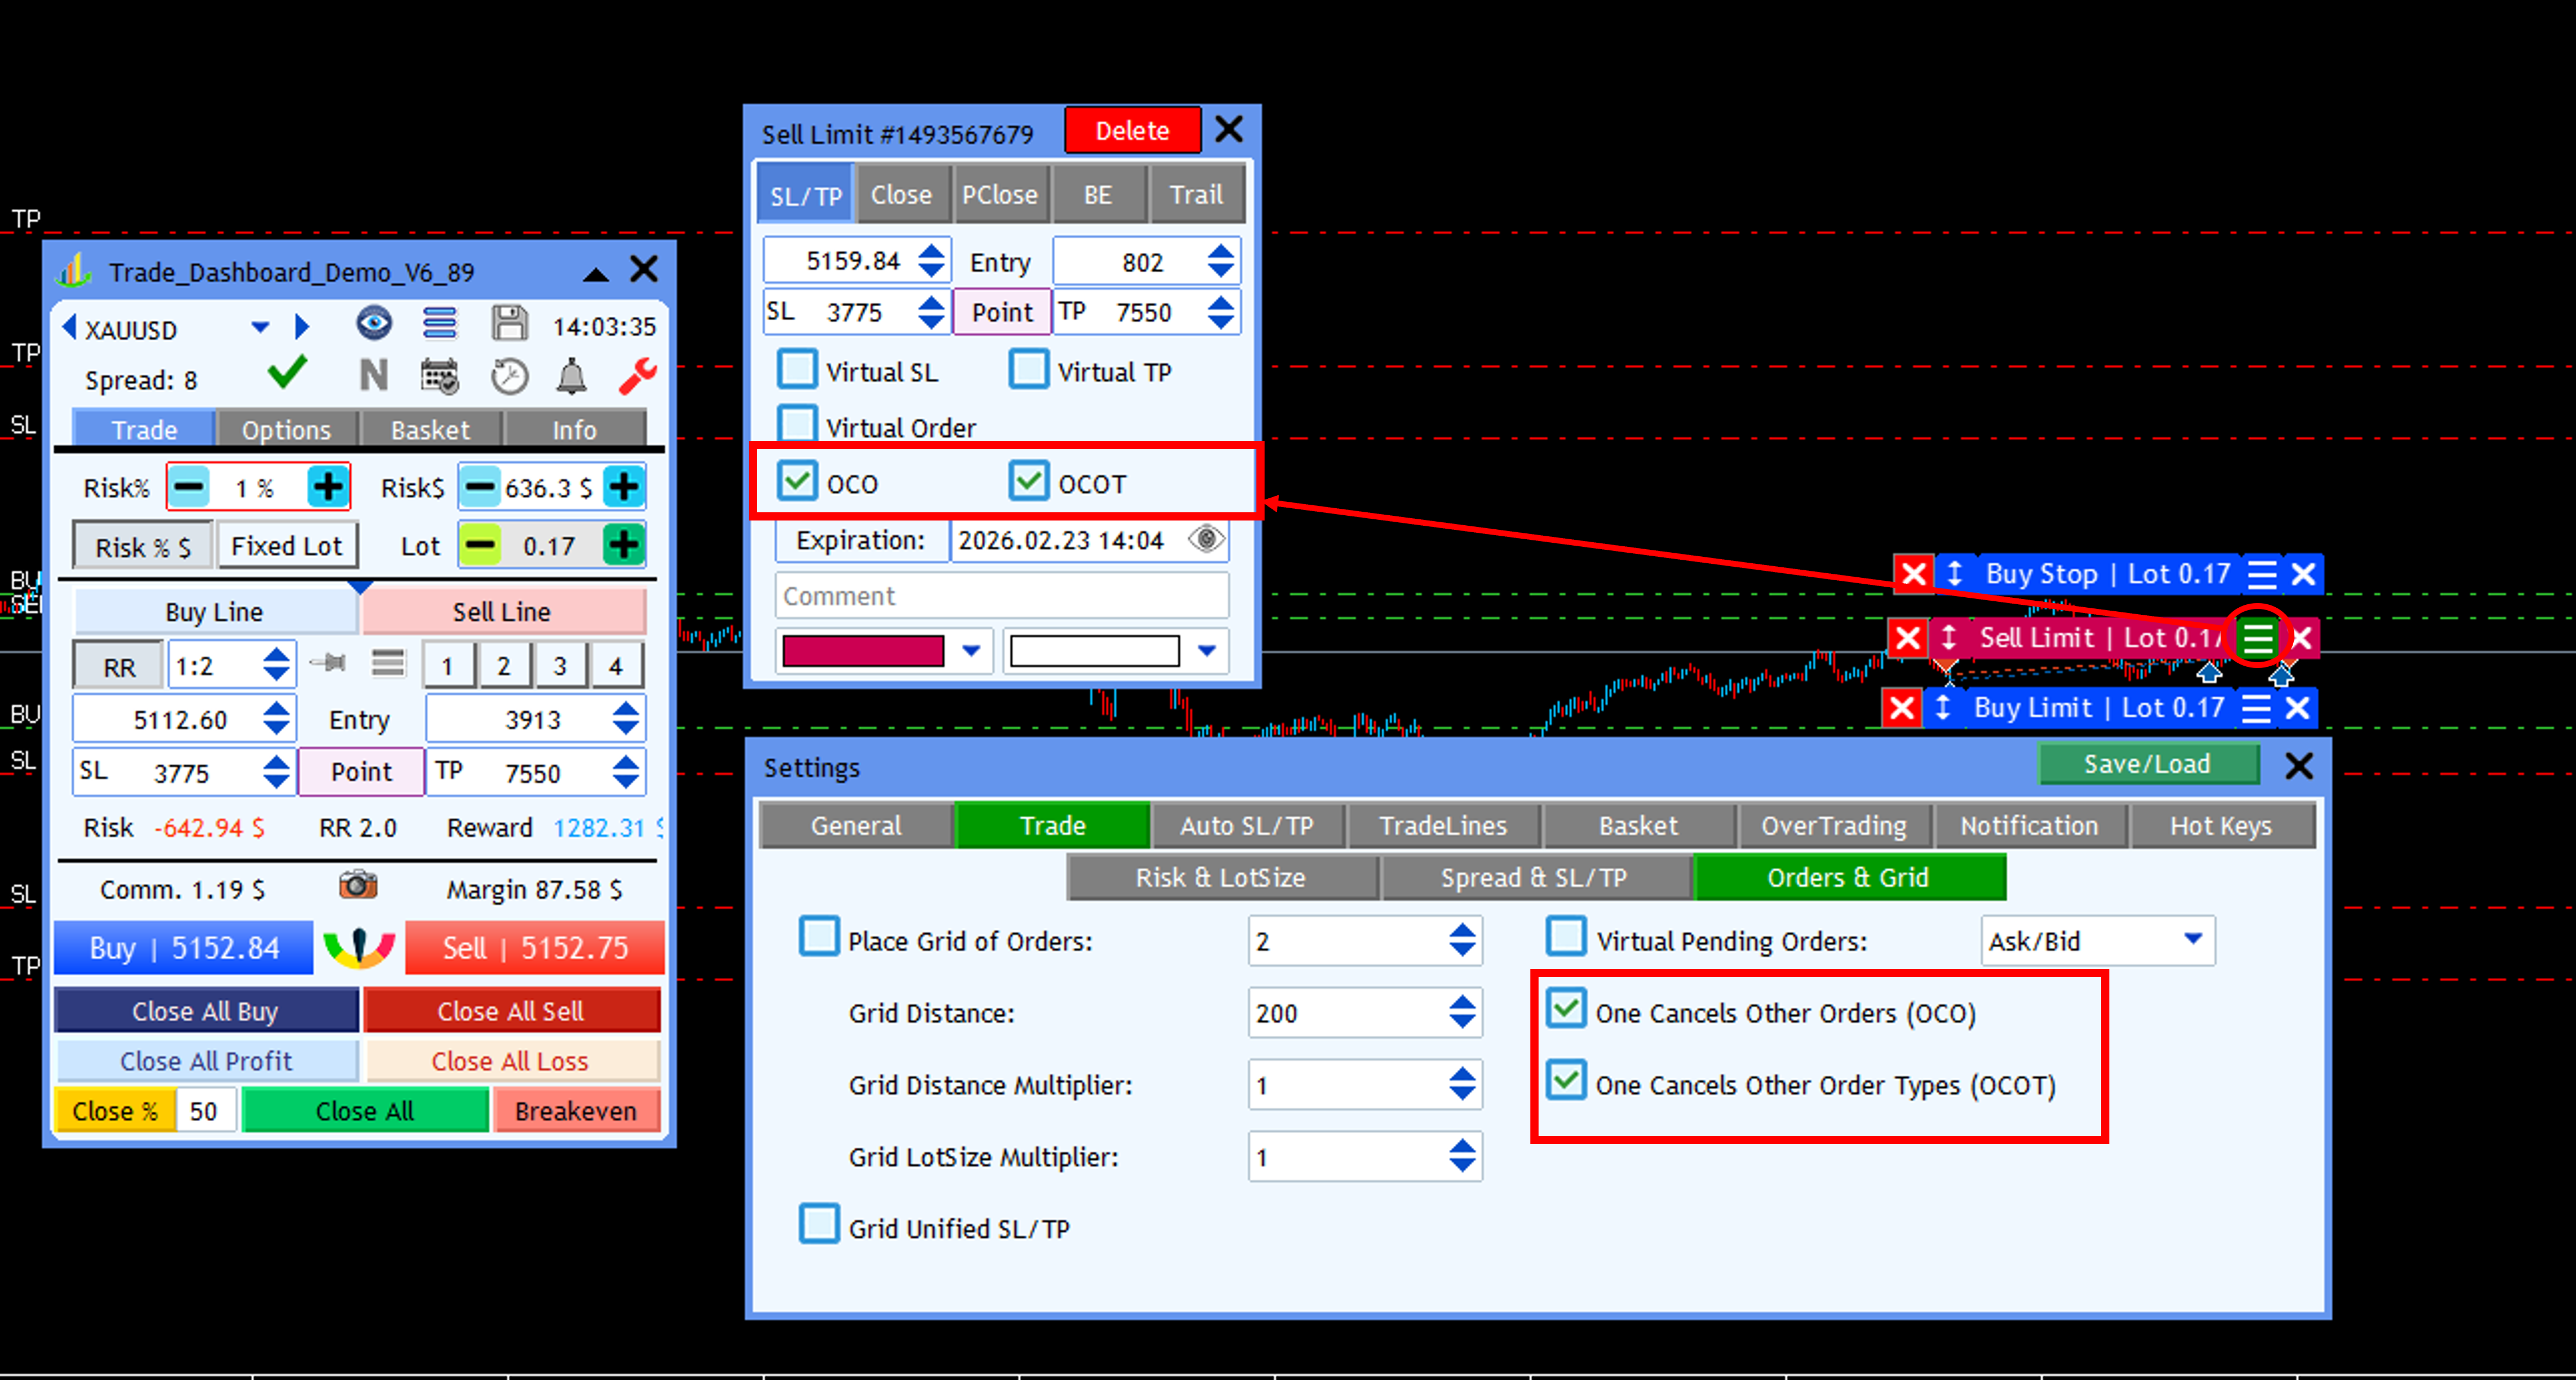Click the eye icon in the dashboard header
Viewport: 2576px width, 1380px height.
click(374, 324)
